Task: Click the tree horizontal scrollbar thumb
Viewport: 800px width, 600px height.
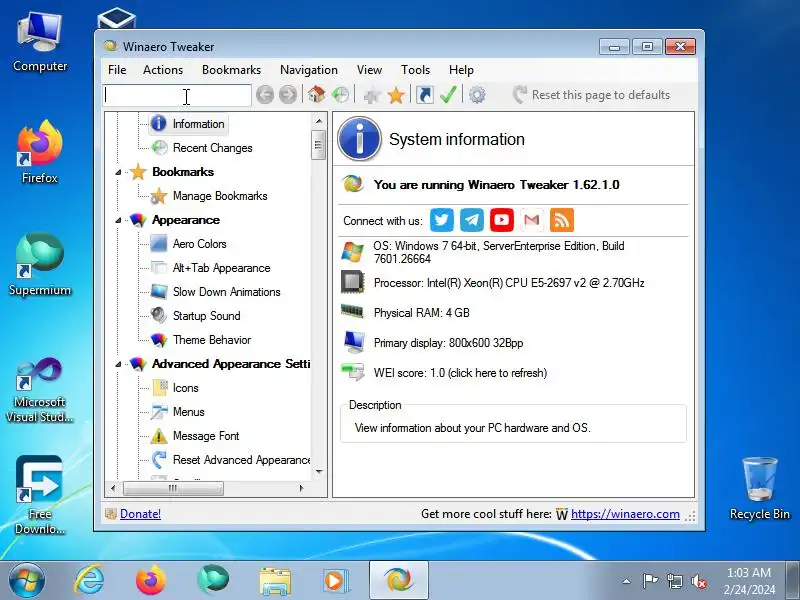Action: point(173,489)
